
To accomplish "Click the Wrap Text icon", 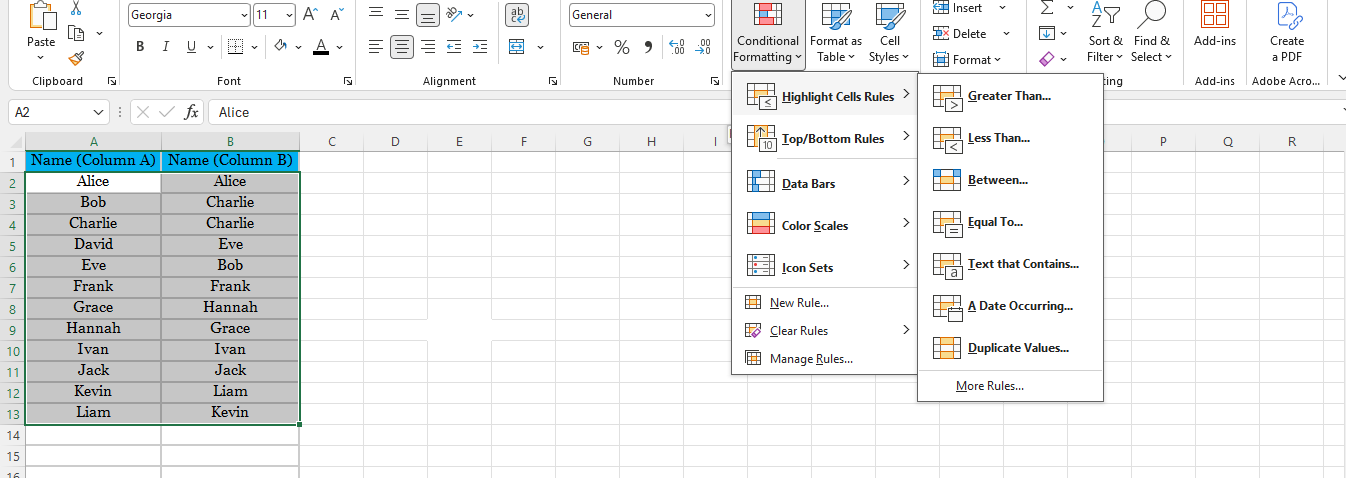I will point(518,15).
